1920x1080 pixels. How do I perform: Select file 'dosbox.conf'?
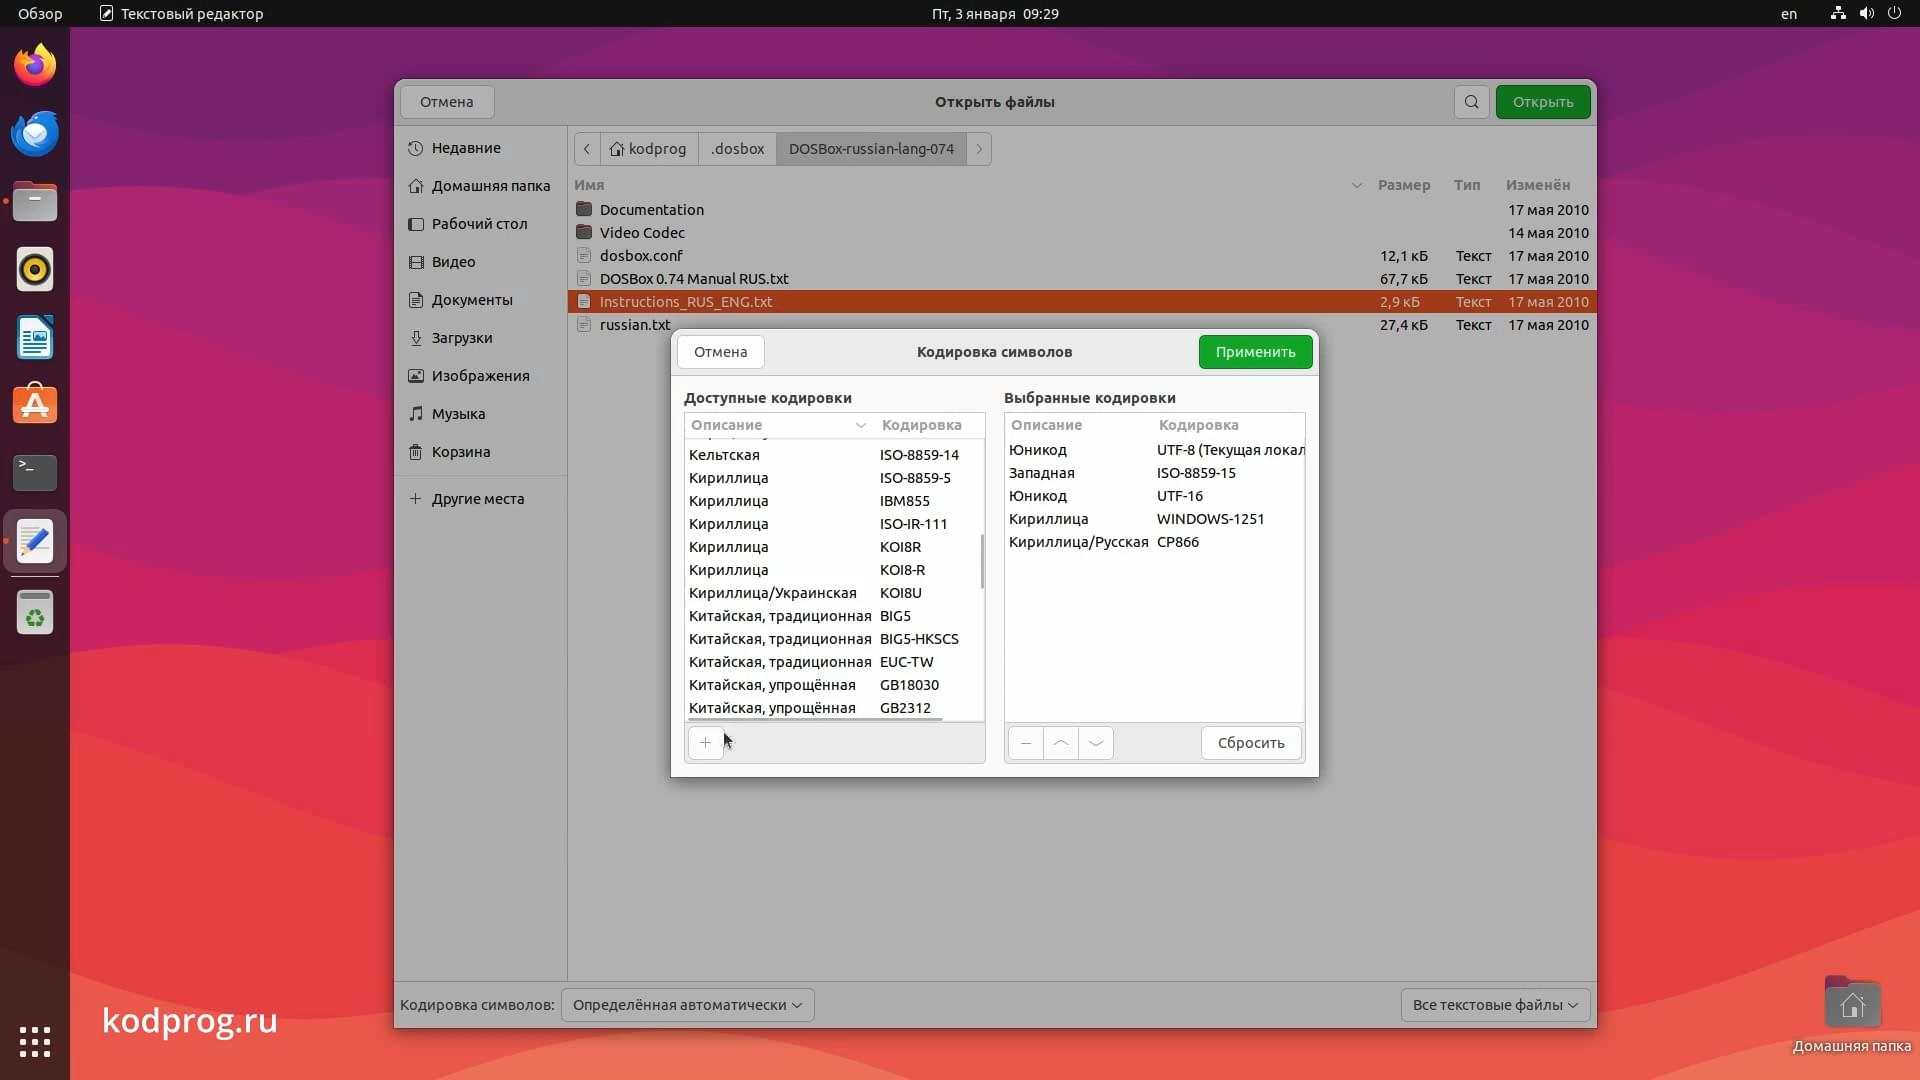(x=1082, y=256)
